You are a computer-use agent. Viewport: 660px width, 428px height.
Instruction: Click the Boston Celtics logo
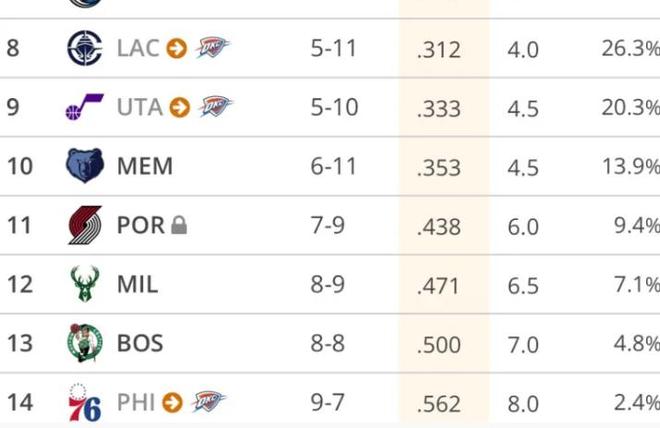(85, 343)
